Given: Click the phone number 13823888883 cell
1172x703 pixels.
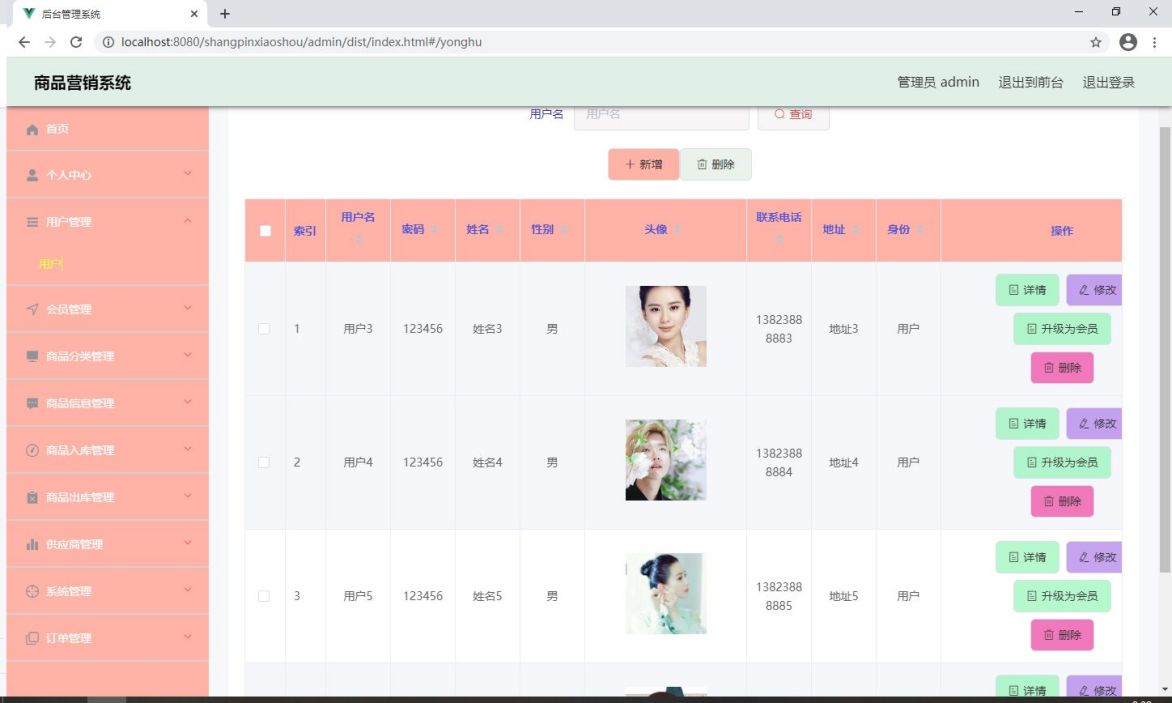Looking at the screenshot, I should coord(779,329).
